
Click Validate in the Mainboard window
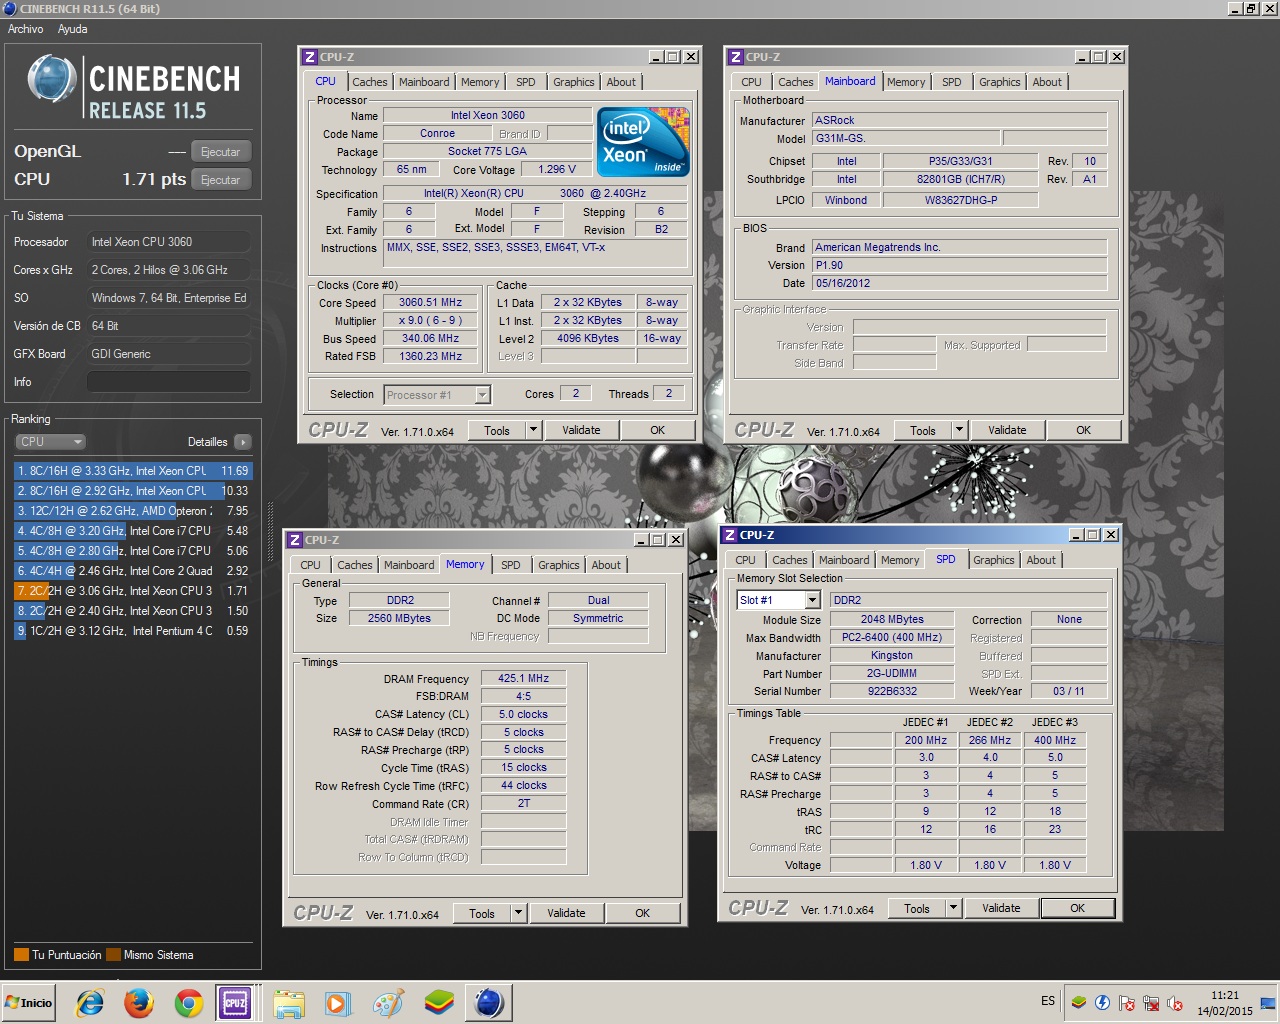(x=1007, y=431)
